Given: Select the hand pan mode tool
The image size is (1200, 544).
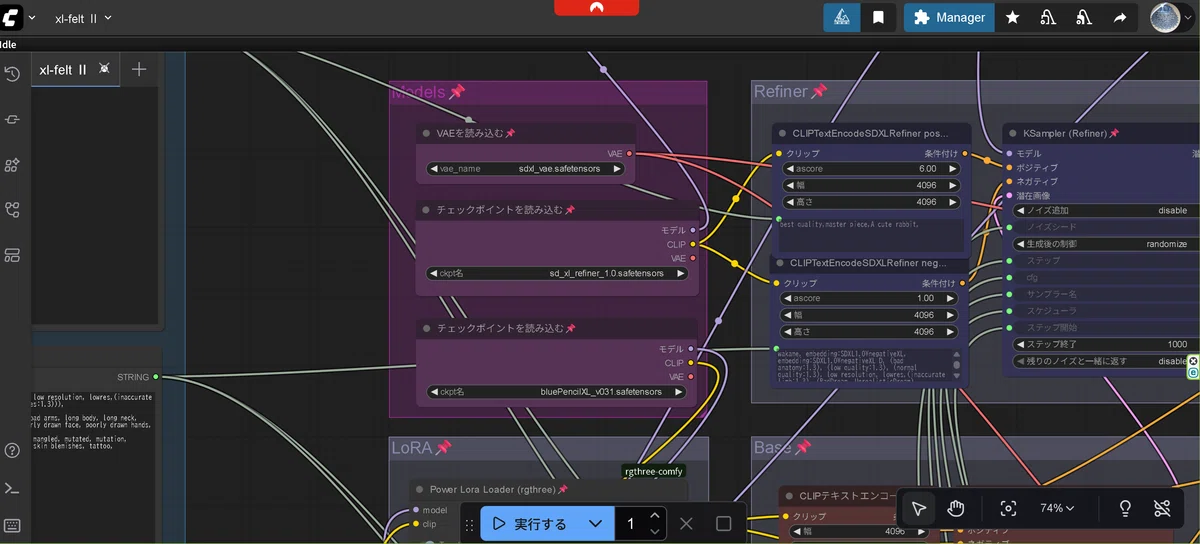Looking at the screenshot, I should point(956,508).
